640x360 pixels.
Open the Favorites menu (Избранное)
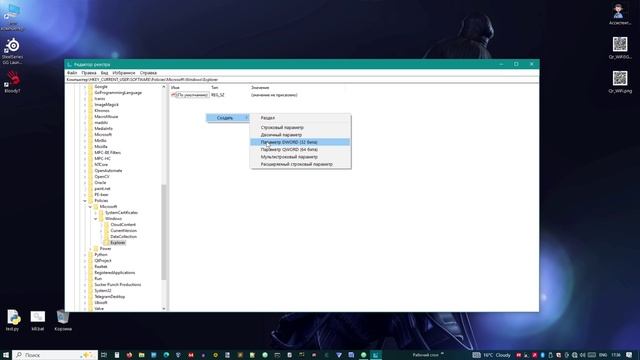[124, 73]
